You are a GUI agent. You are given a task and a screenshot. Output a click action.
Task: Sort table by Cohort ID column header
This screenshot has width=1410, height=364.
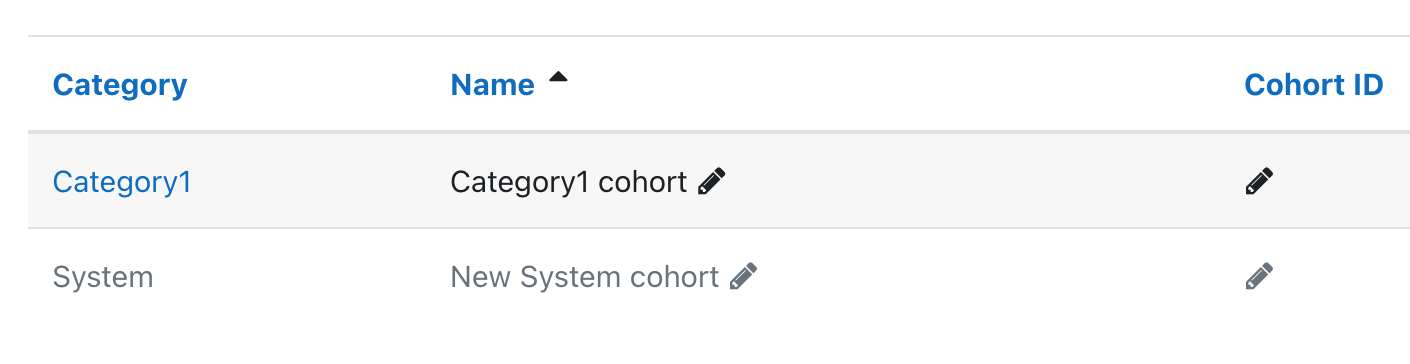[1313, 85]
